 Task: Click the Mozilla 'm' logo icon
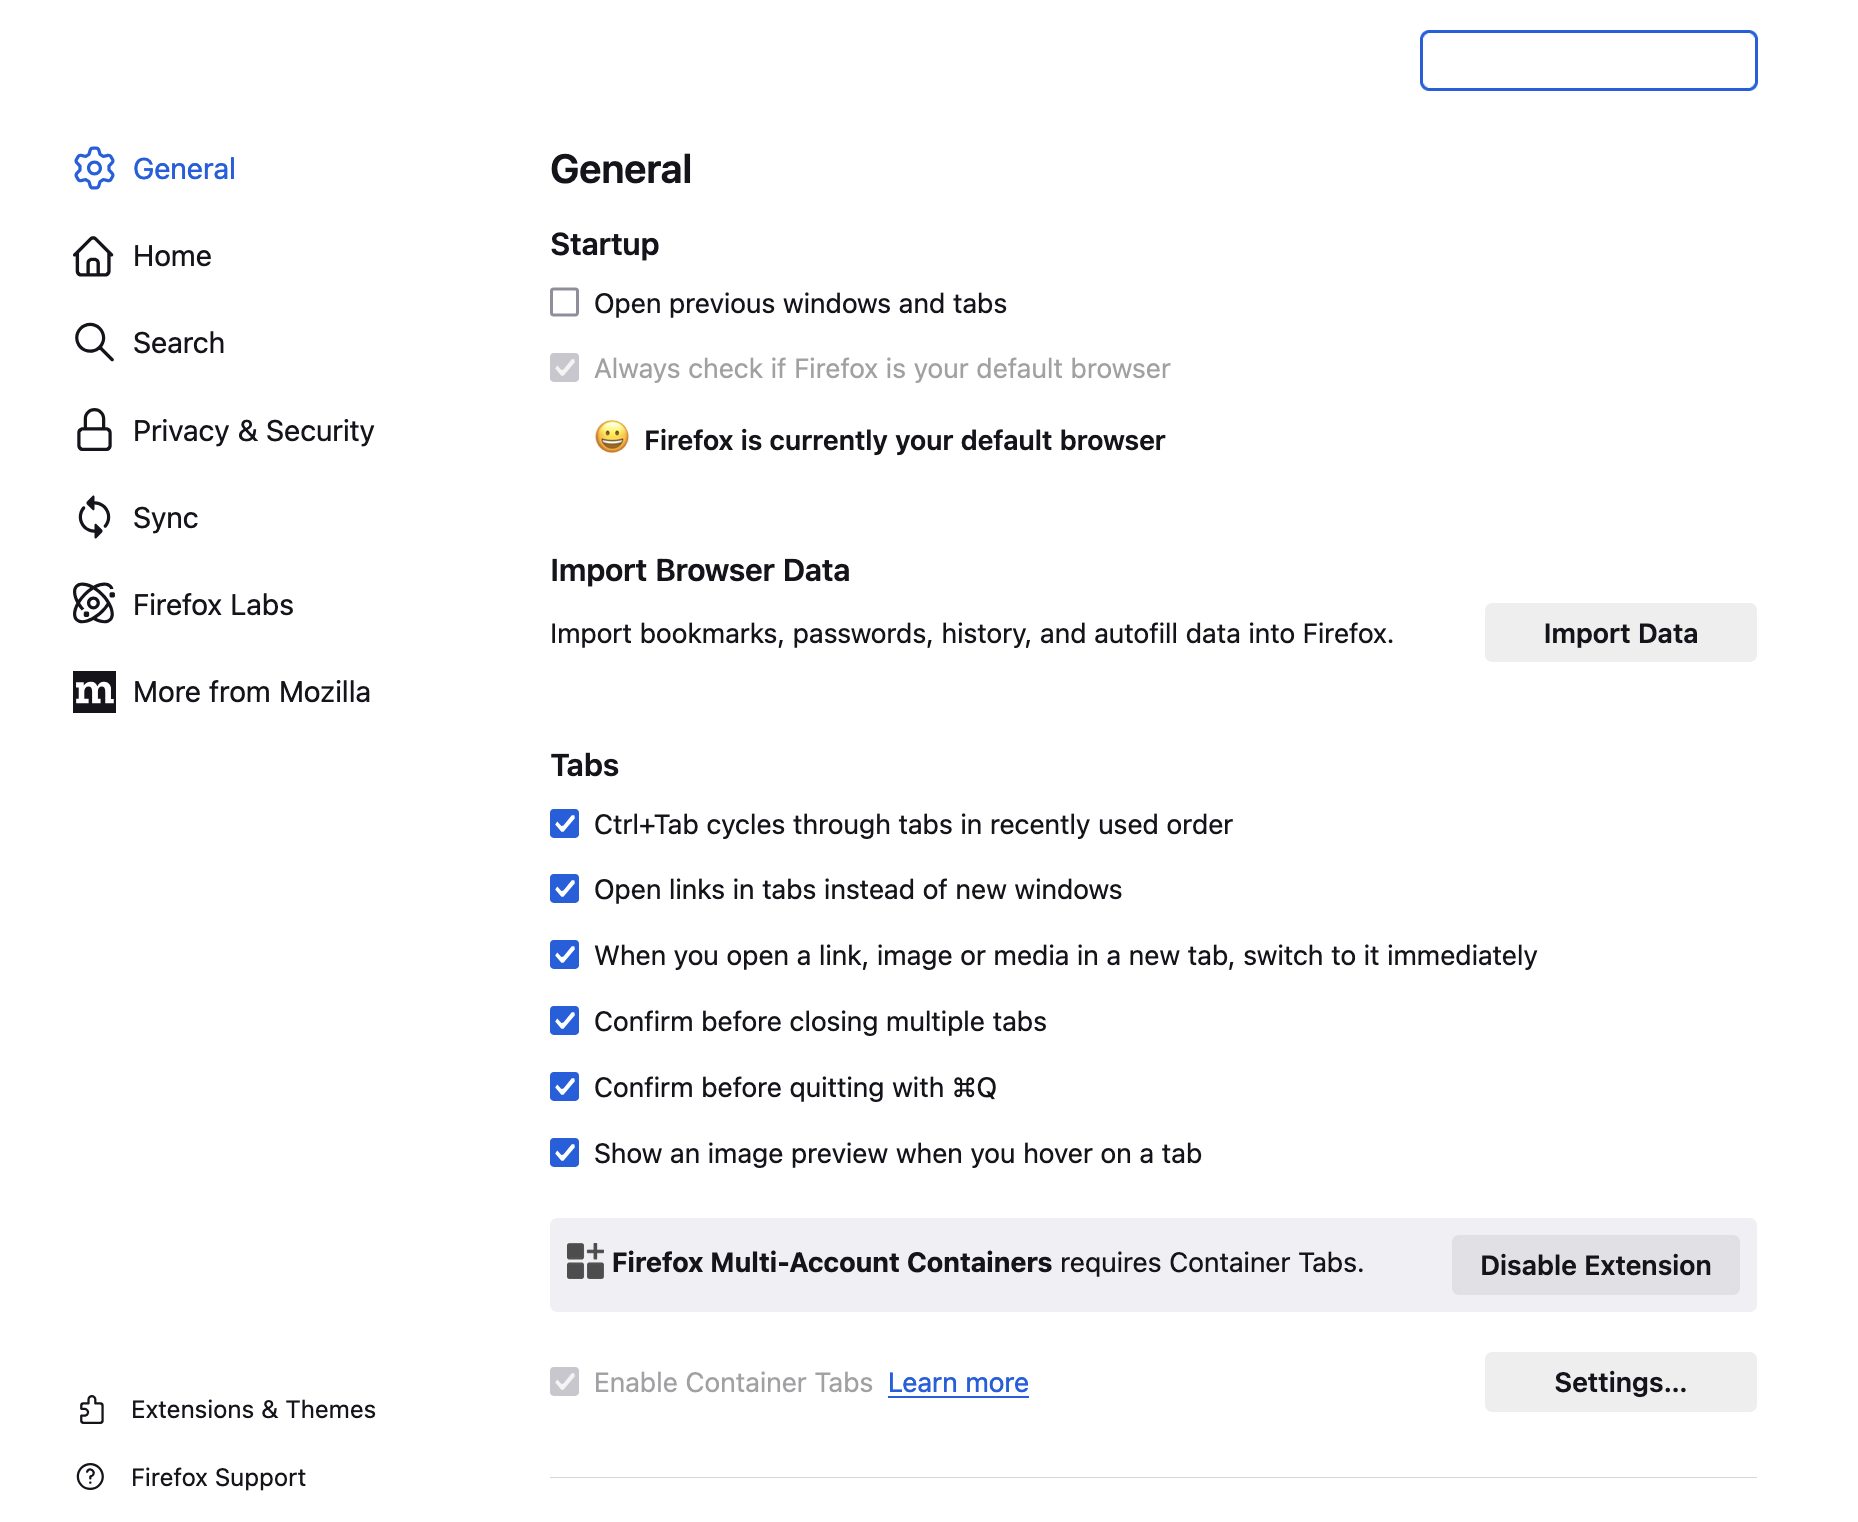click(94, 692)
